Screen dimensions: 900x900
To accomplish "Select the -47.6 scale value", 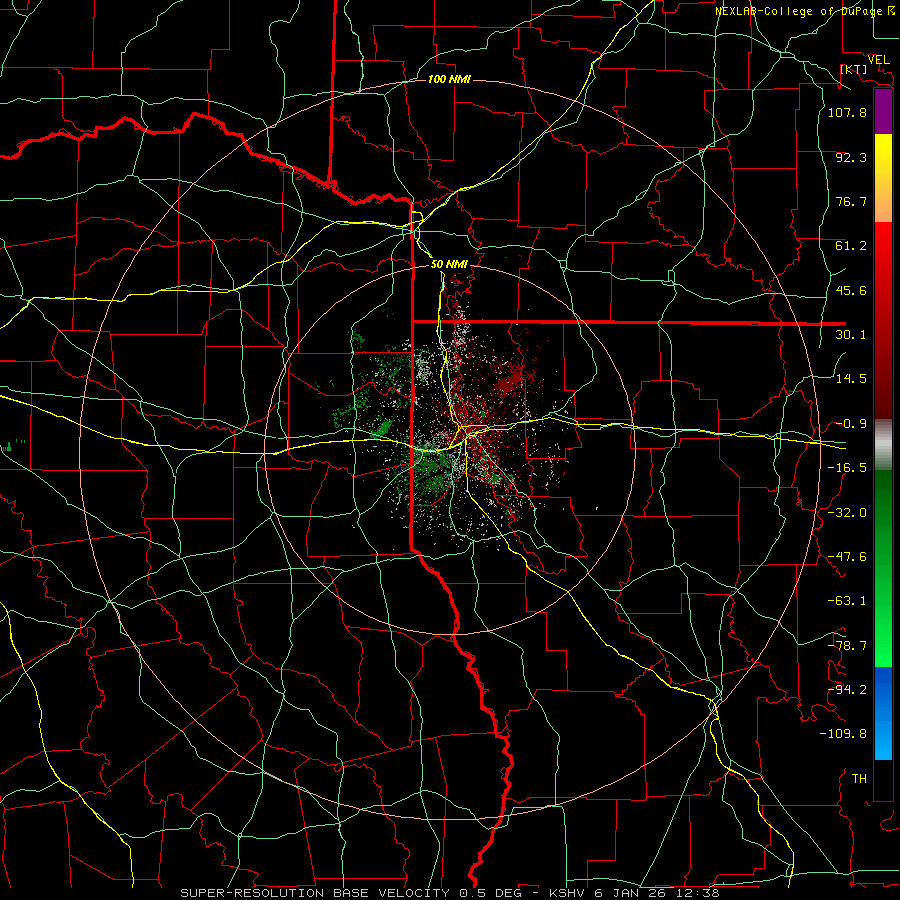I will point(847,557).
